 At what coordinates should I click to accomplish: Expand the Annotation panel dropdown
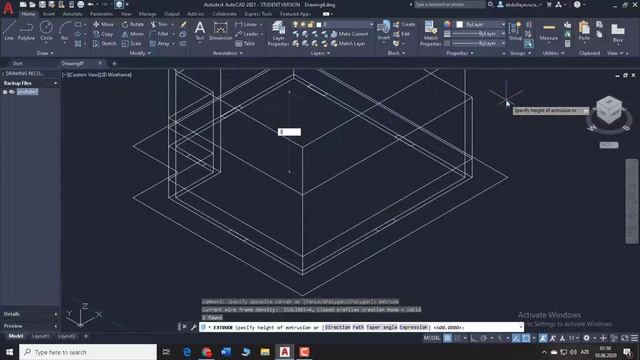[227, 53]
